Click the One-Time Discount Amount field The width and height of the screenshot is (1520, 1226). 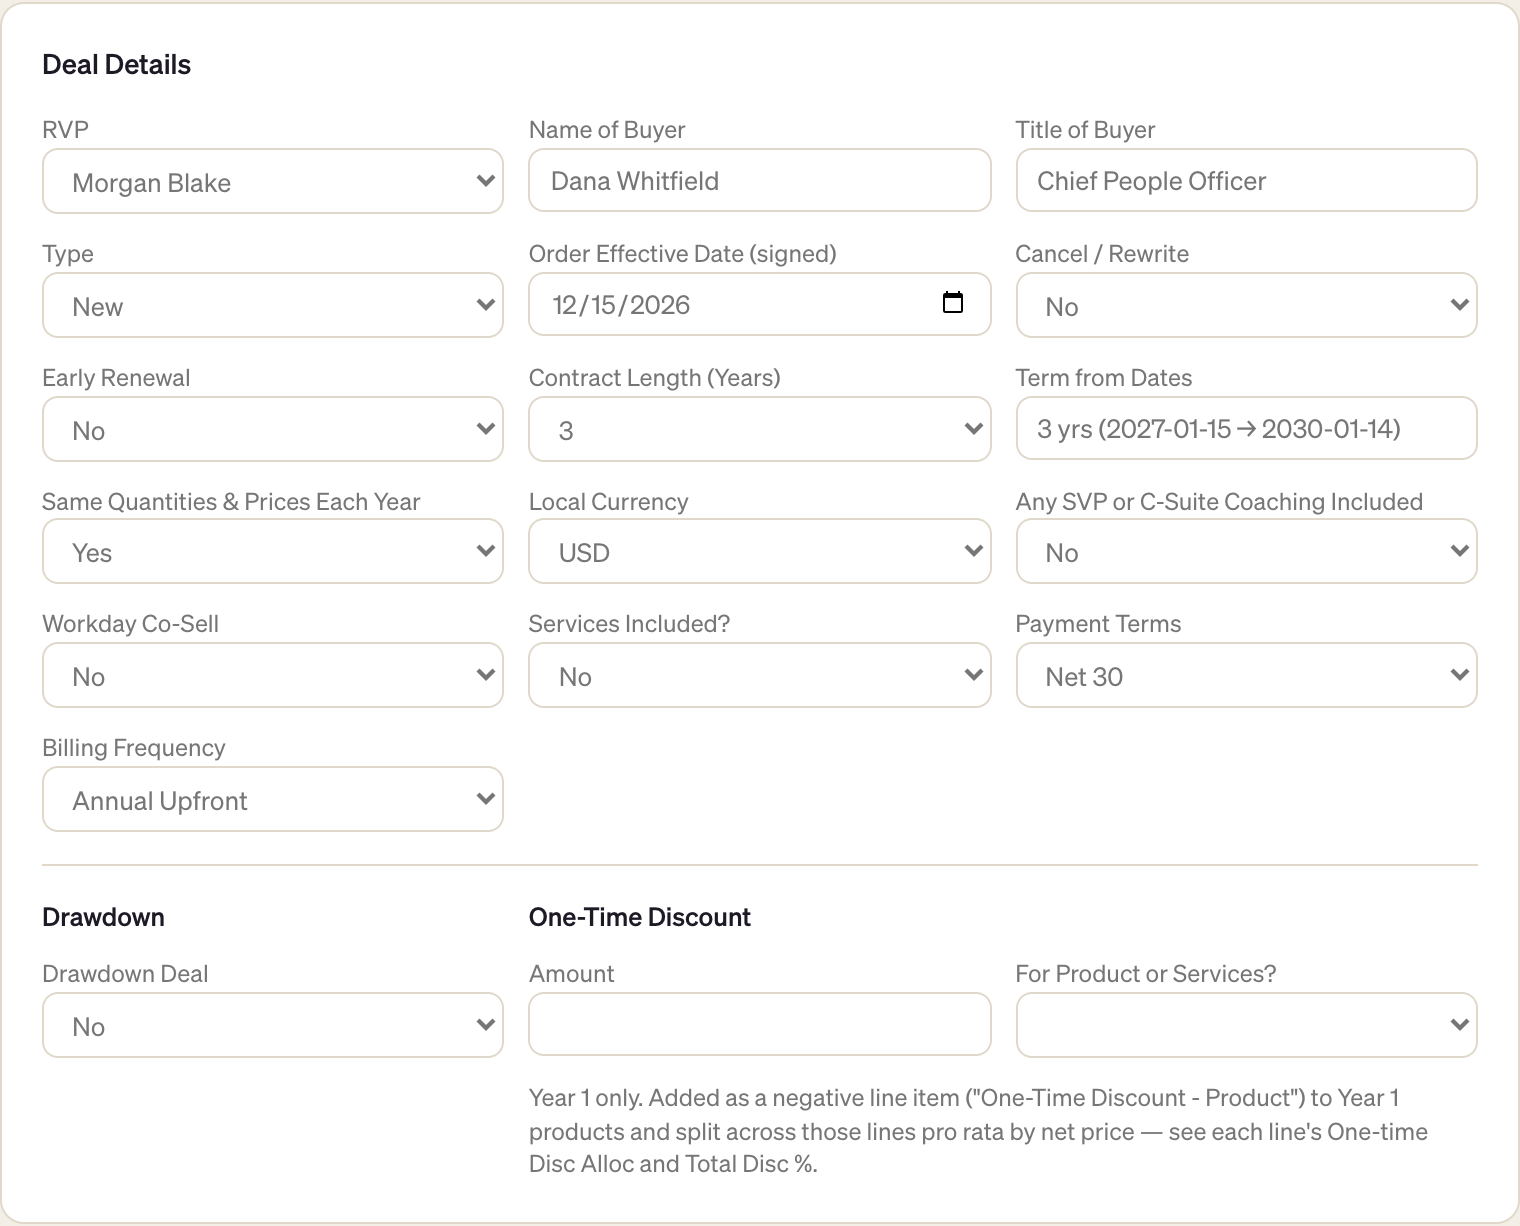[760, 1024]
